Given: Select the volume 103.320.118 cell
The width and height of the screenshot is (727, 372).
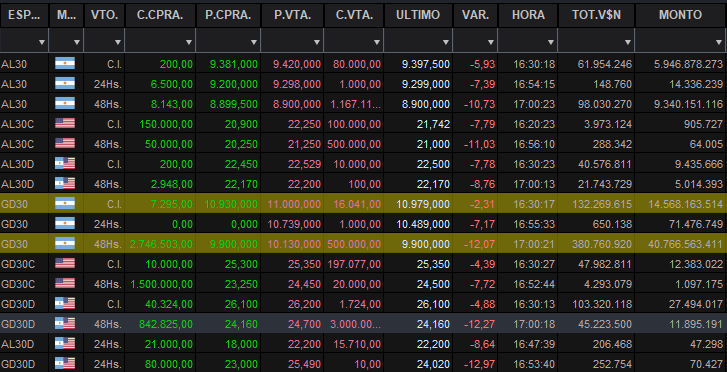Looking at the screenshot, I should click(596, 303).
